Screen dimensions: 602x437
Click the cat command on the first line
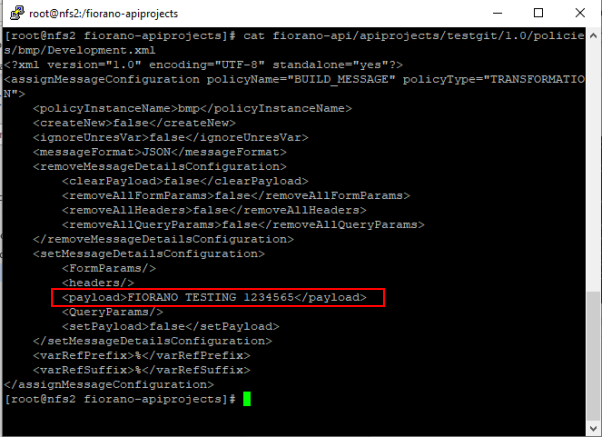254,36
